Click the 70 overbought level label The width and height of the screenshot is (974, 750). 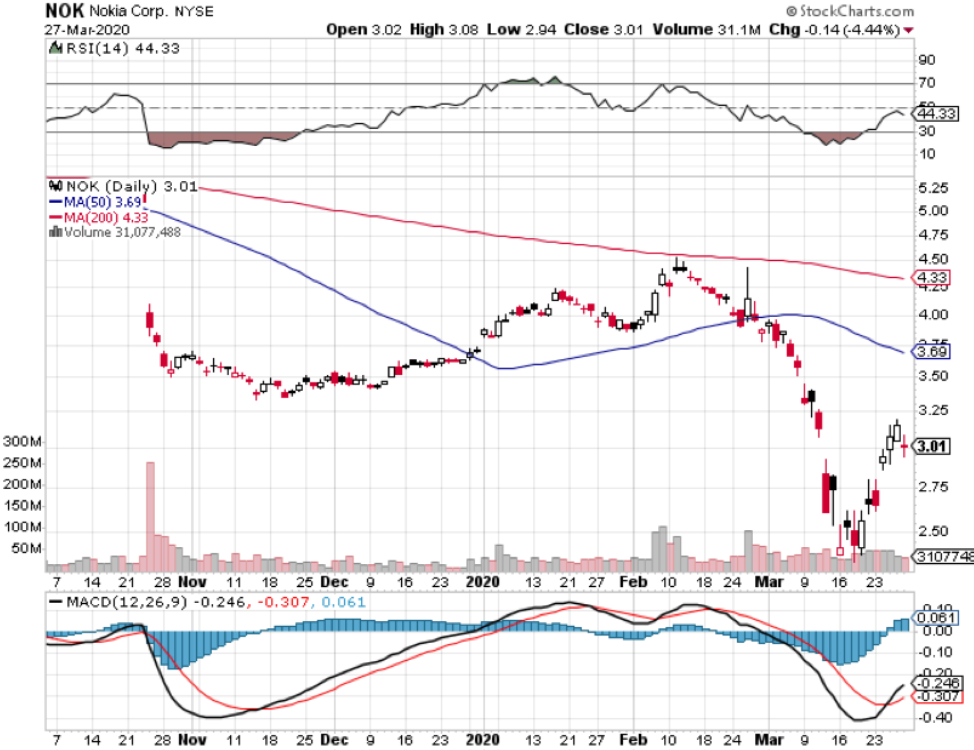[927, 83]
